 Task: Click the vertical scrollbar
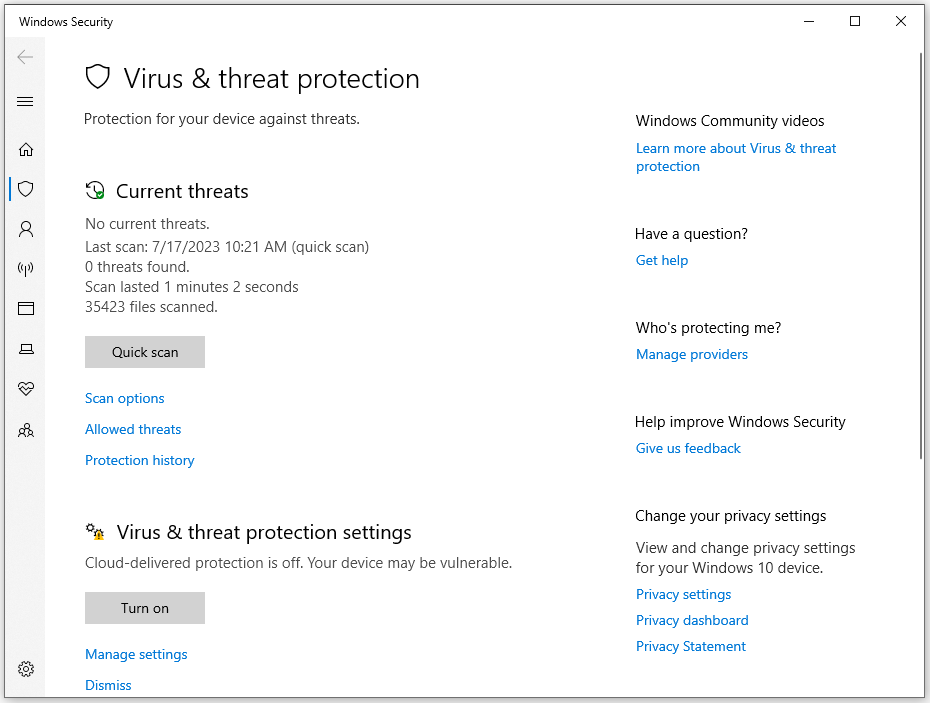coord(921,255)
